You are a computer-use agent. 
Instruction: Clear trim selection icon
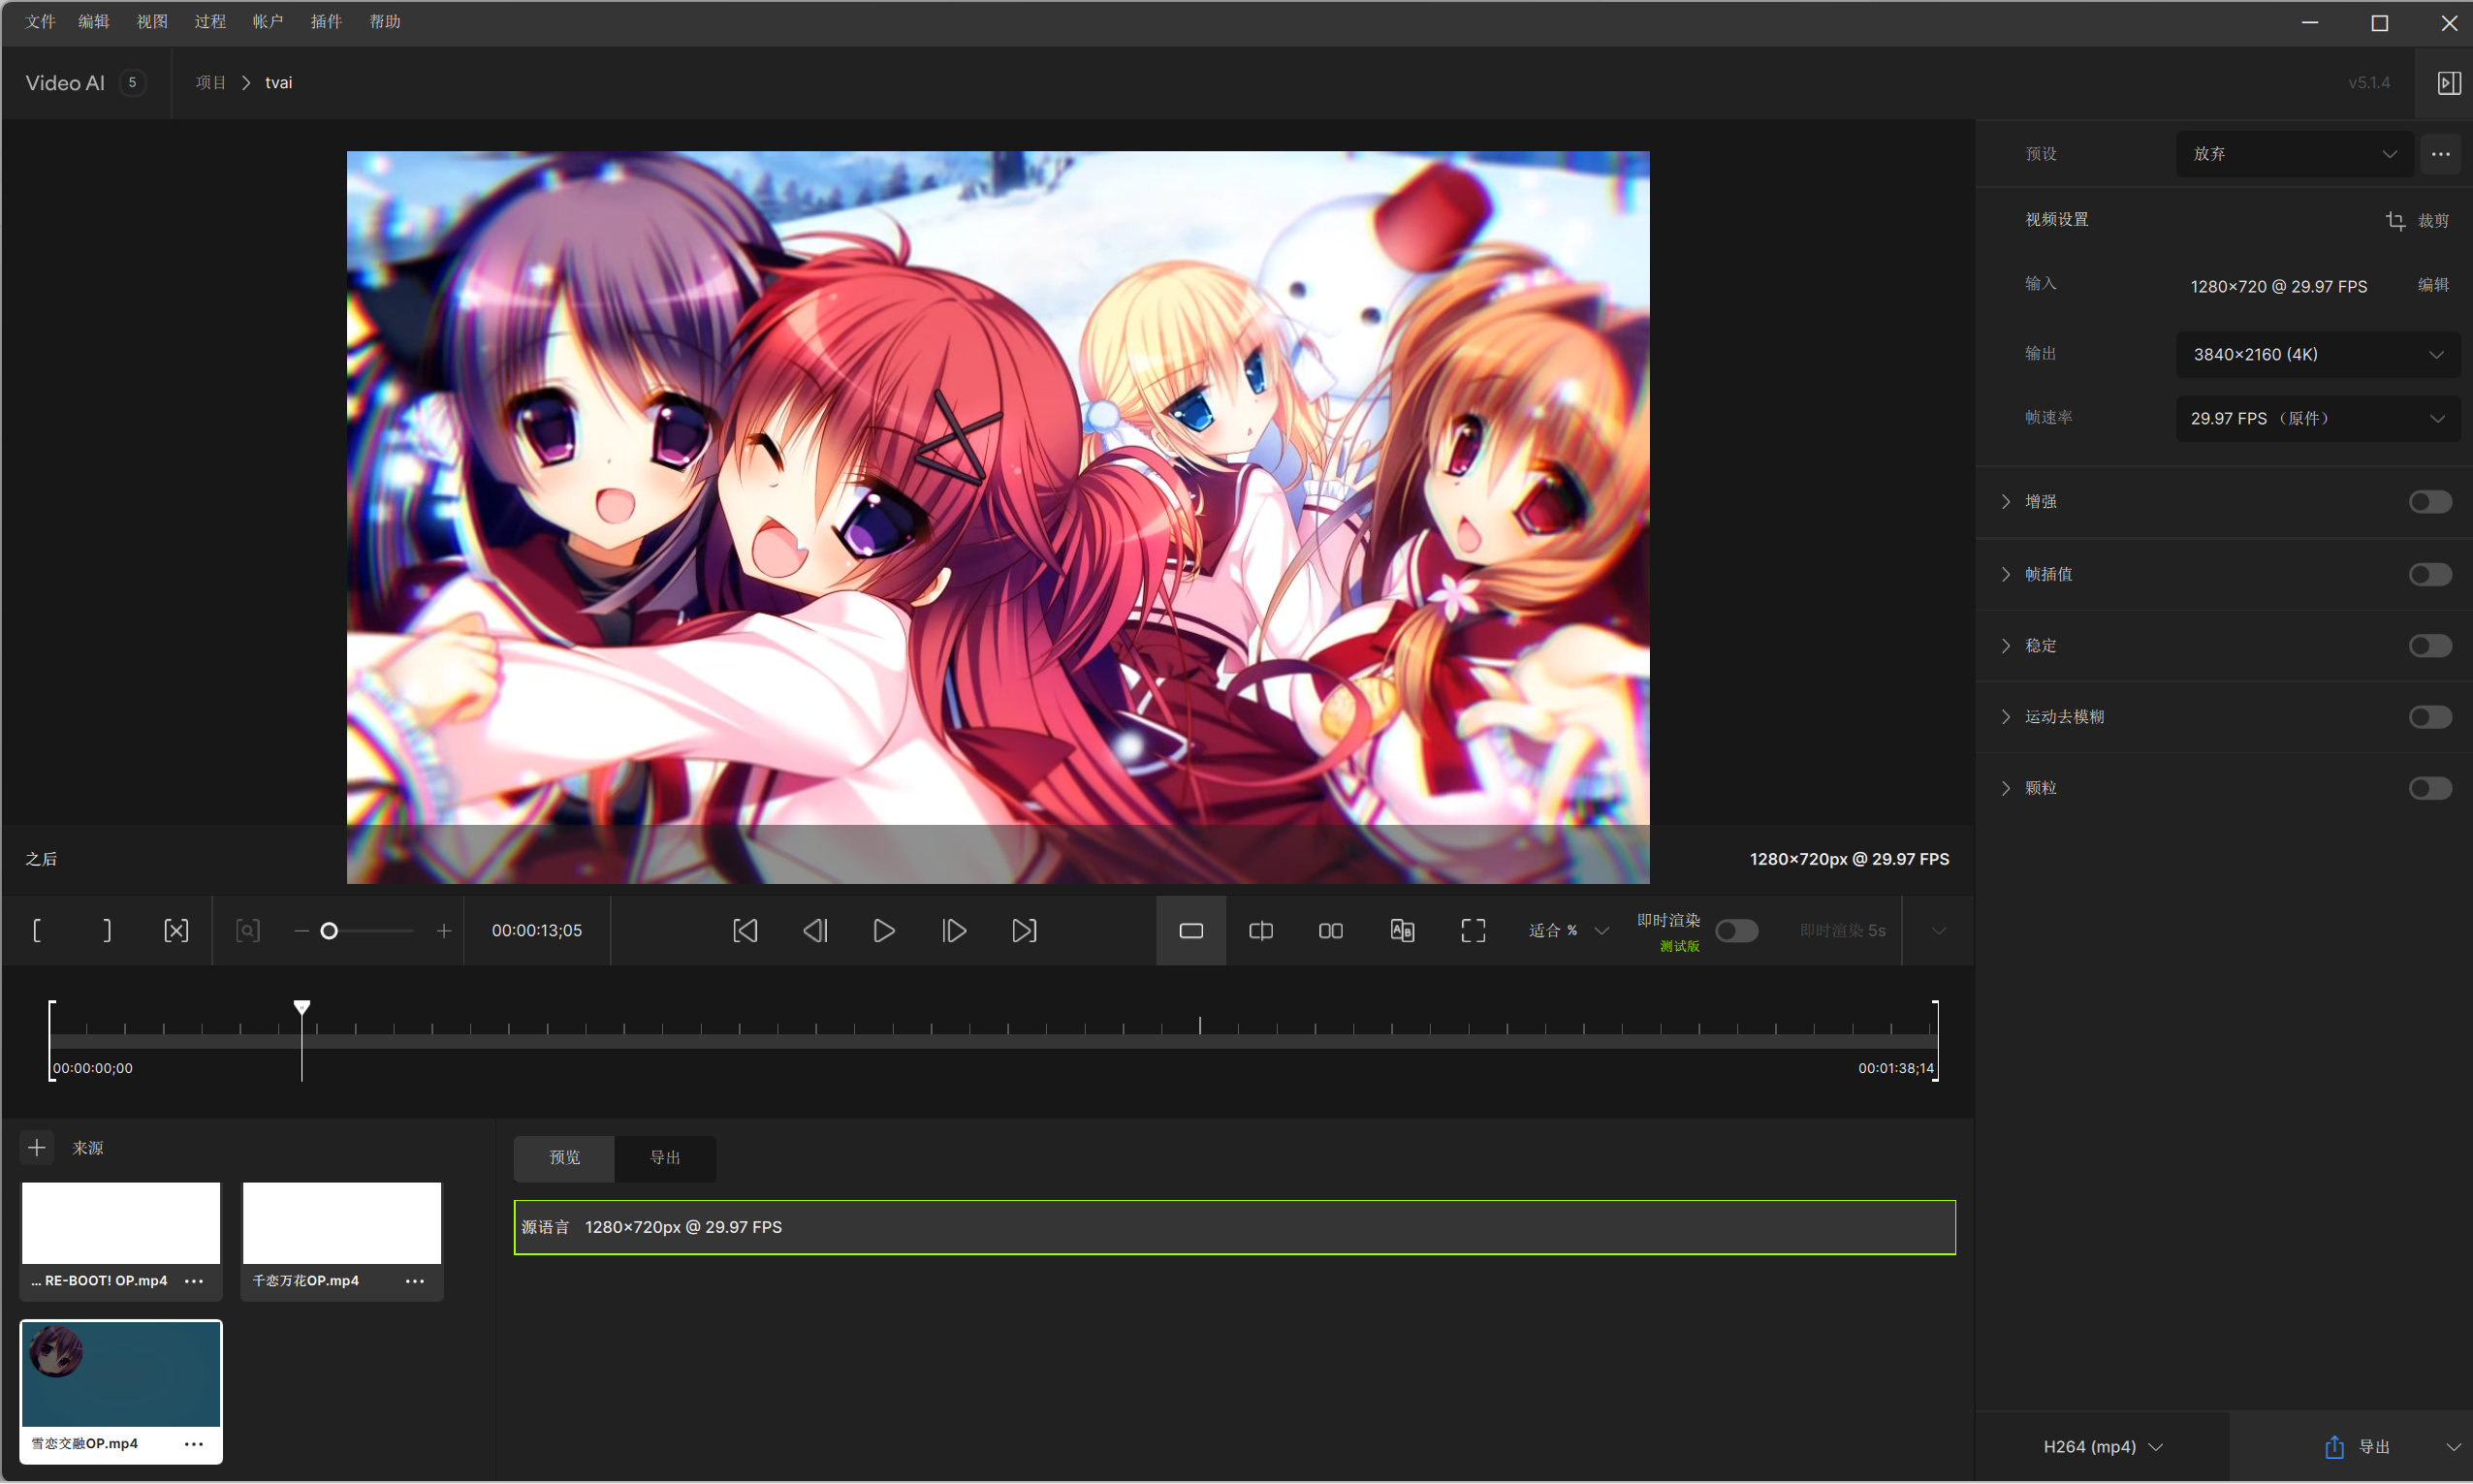176,931
